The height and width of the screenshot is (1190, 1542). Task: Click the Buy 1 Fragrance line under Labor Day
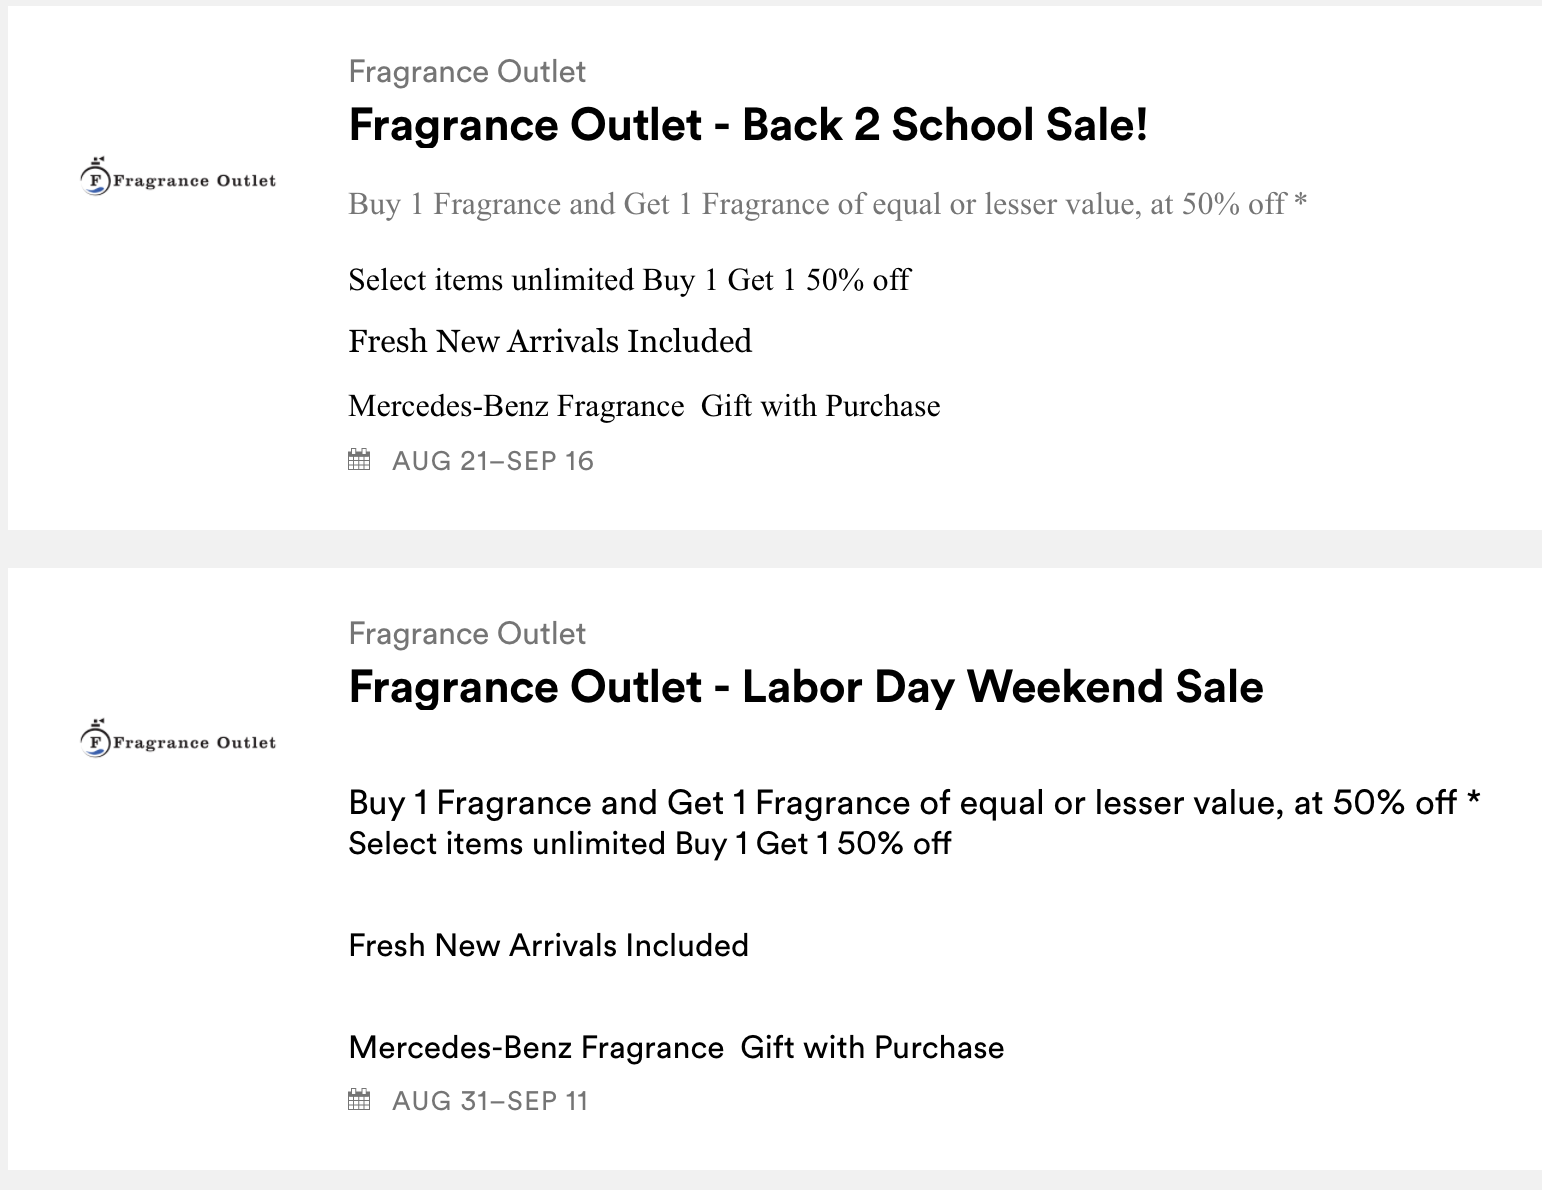click(913, 803)
